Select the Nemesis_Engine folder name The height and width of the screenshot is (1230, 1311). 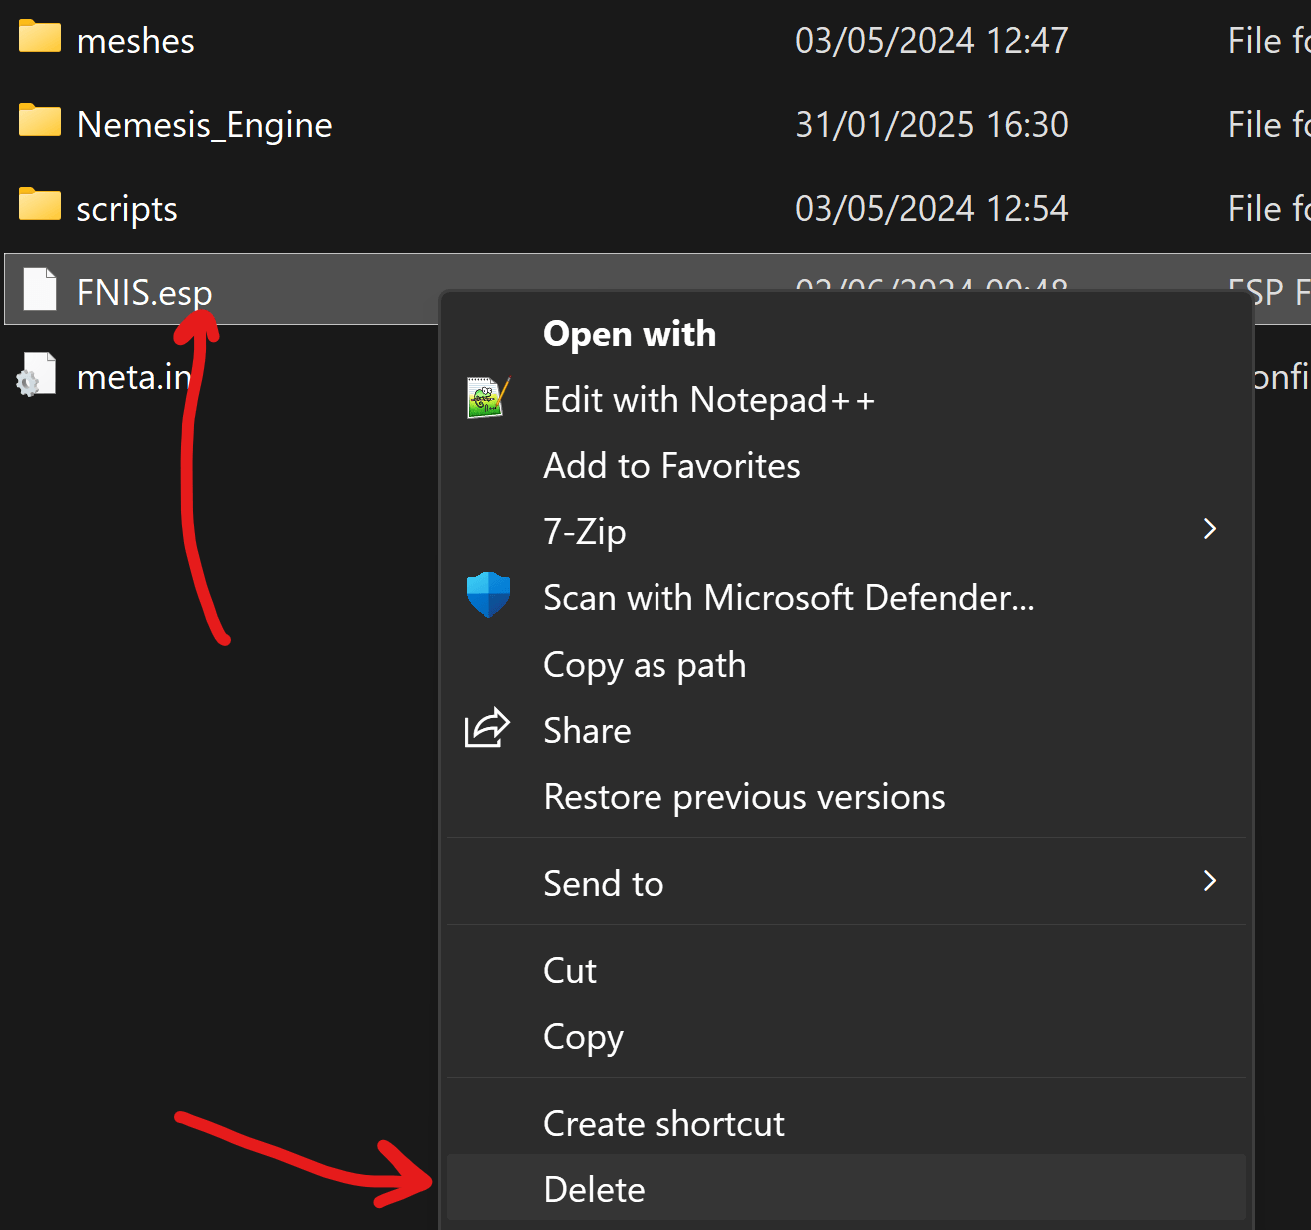coord(204,125)
